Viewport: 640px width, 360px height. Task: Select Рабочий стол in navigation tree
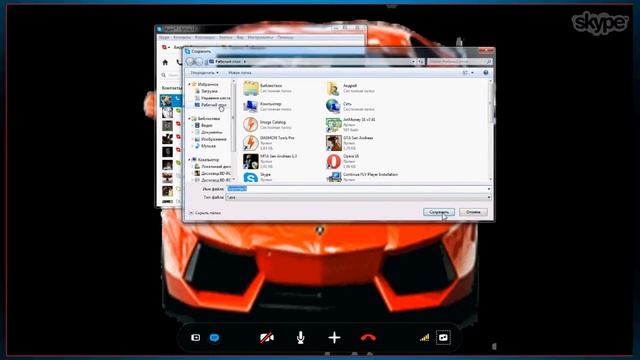[210, 105]
